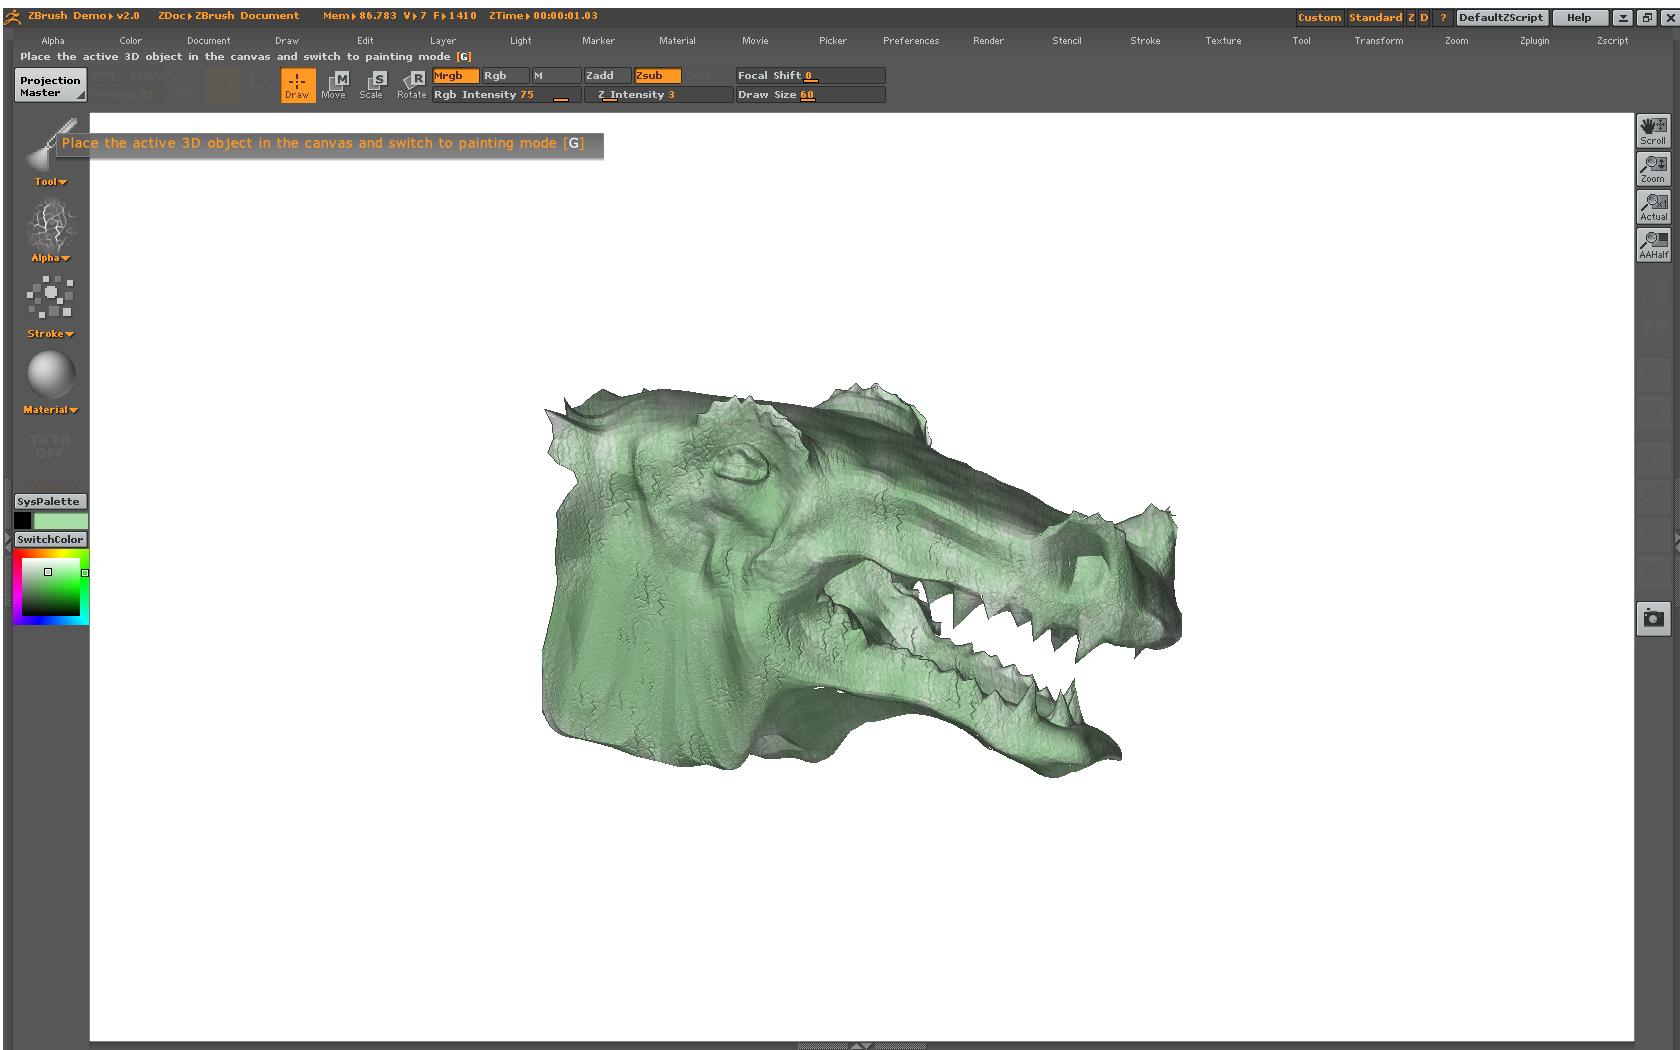
Task: Click the camera snapshot icon
Action: coord(1653,618)
